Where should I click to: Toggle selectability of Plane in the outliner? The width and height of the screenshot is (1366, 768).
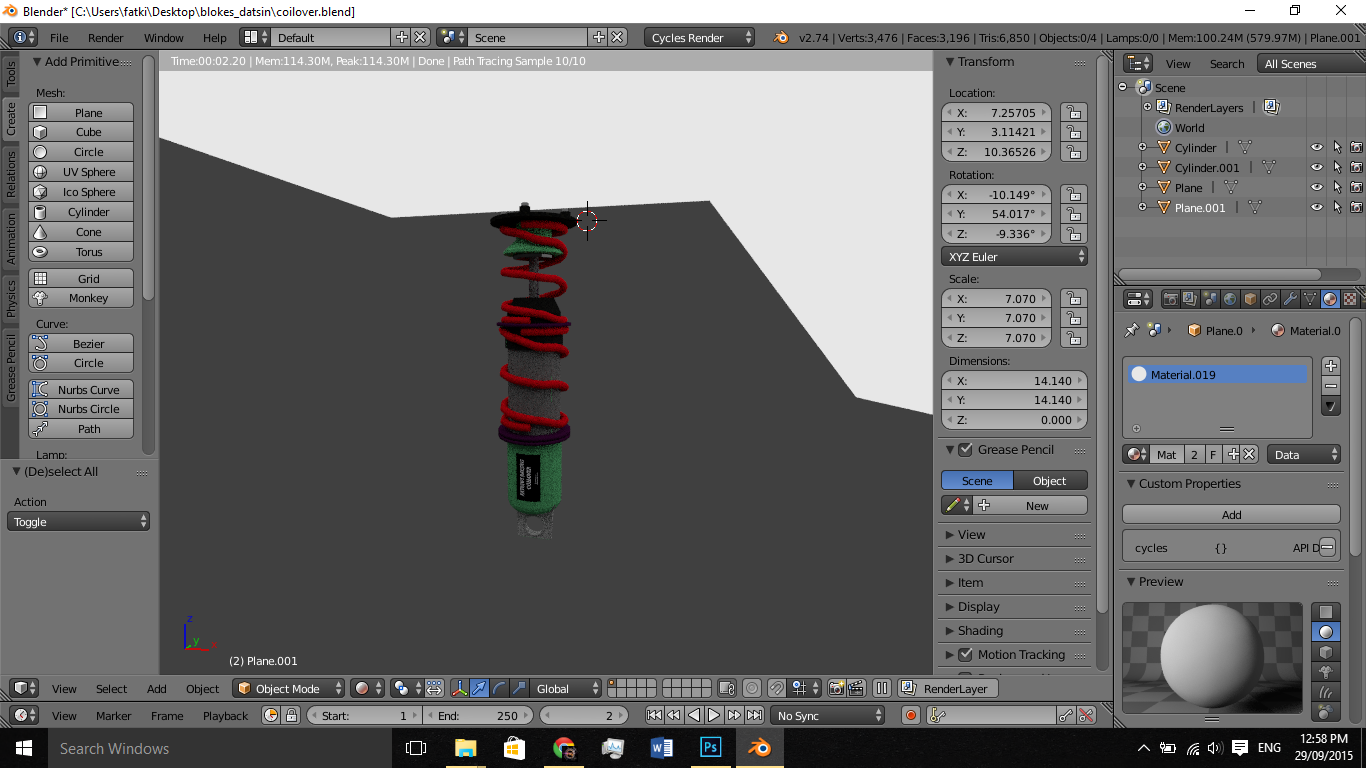point(1337,188)
